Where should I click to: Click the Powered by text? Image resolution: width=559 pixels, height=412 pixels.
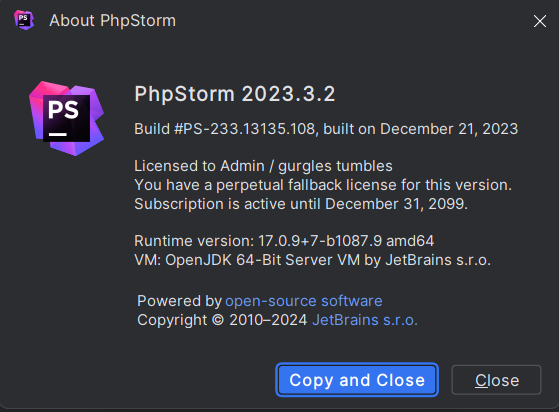point(179,301)
